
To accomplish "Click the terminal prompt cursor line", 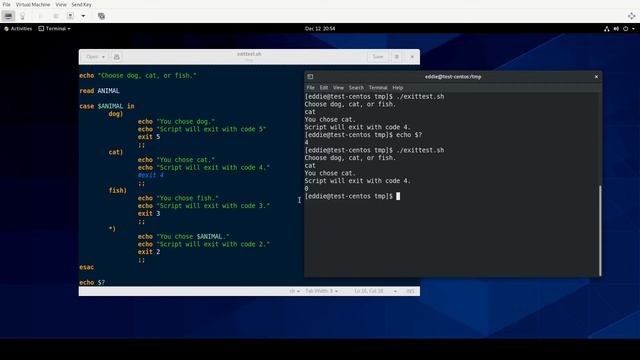I will [x=352, y=196].
